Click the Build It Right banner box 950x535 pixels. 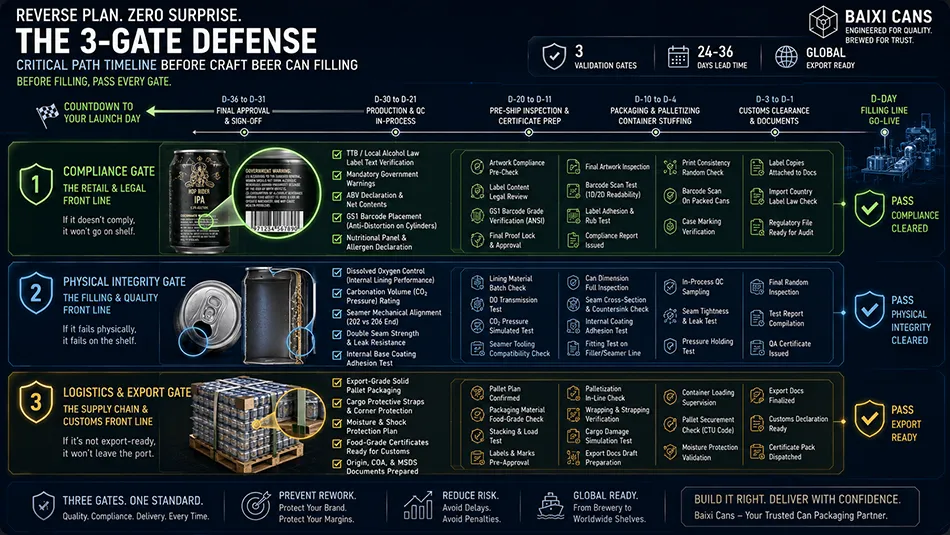pyautogui.click(x=800, y=507)
